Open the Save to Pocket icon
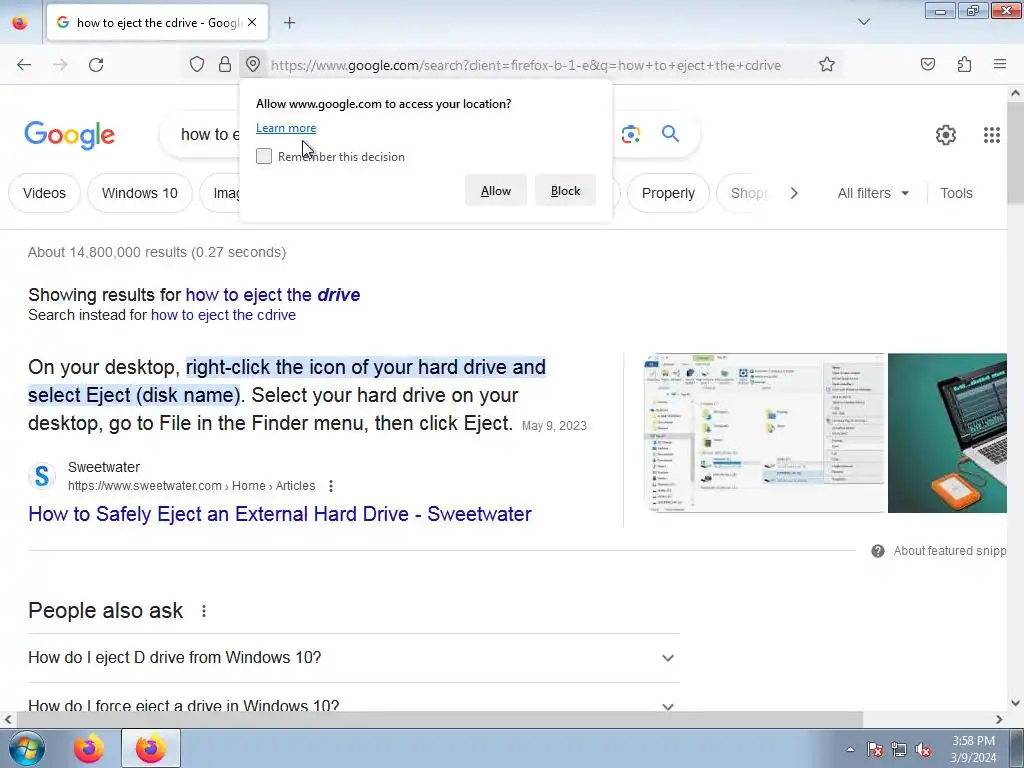 tap(928, 64)
